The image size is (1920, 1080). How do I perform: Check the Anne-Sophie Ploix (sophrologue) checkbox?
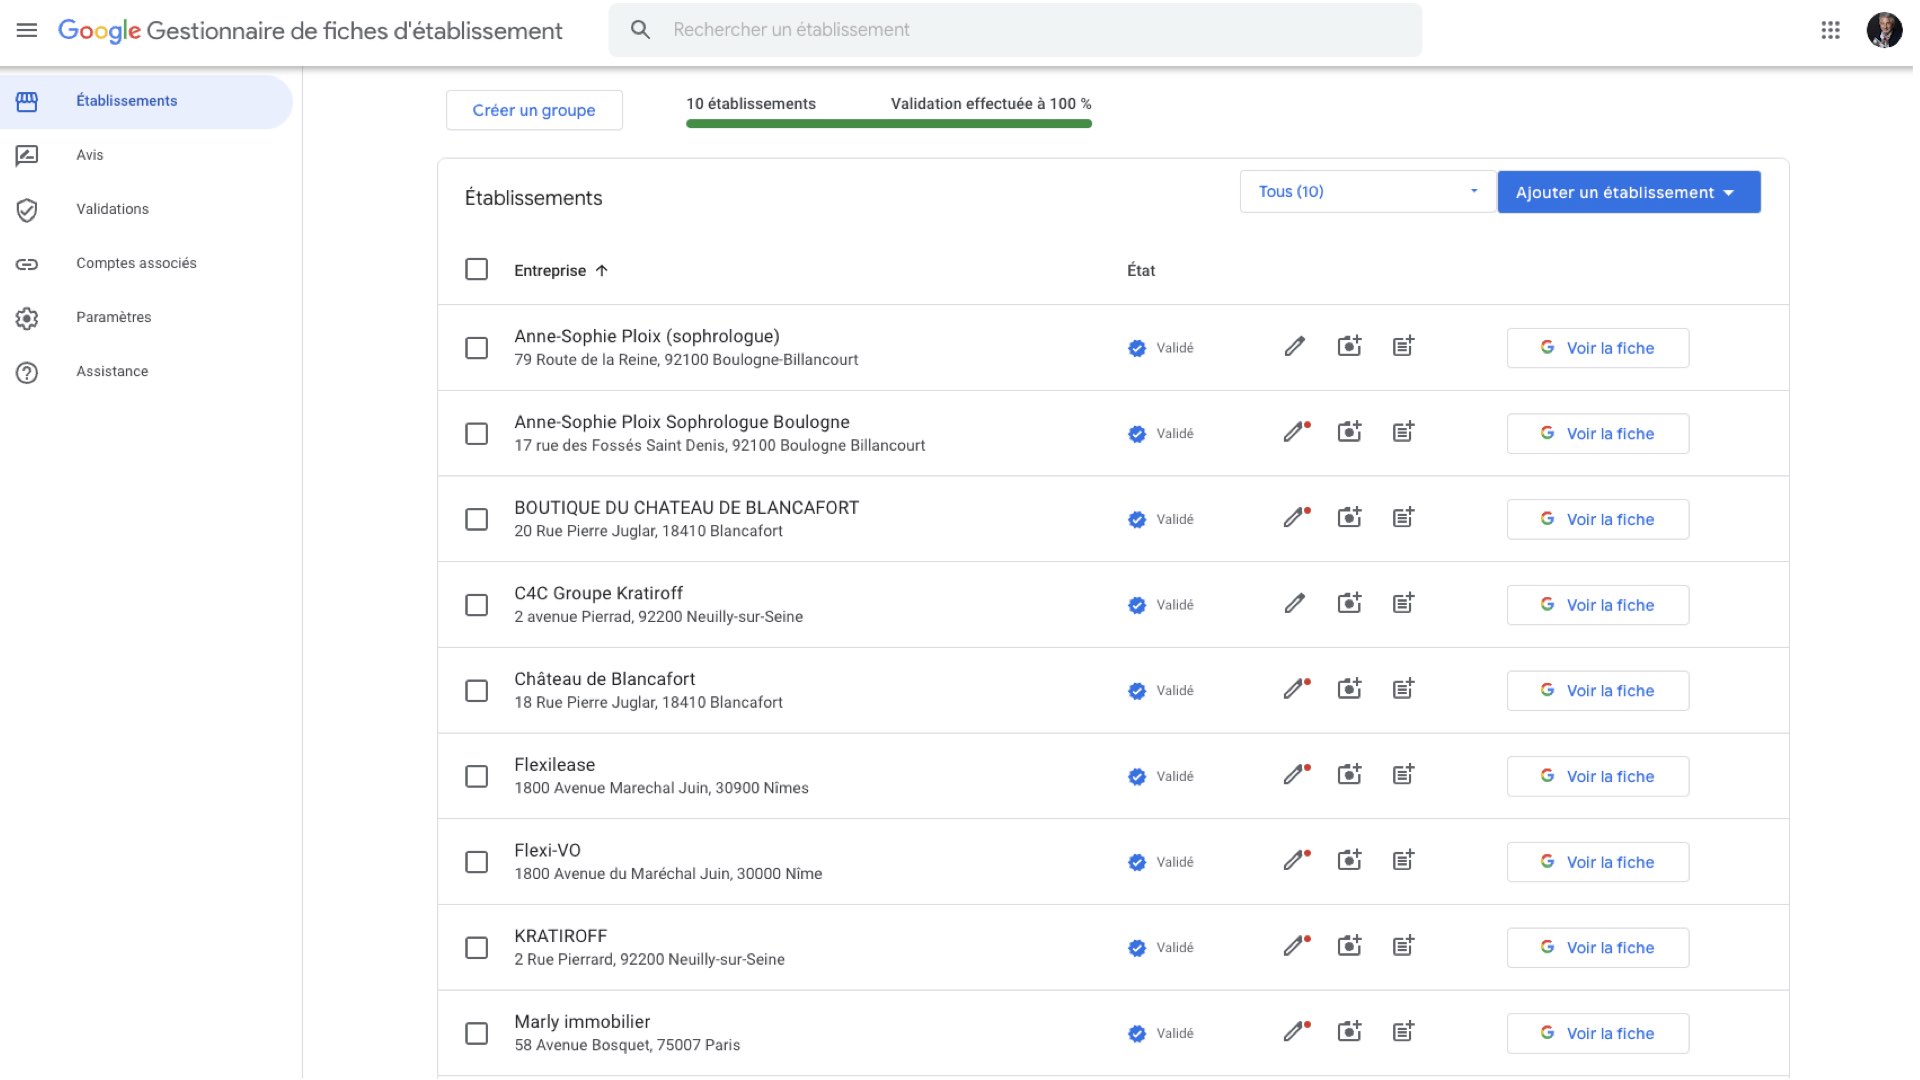pyautogui.click(x=477, y=348)
